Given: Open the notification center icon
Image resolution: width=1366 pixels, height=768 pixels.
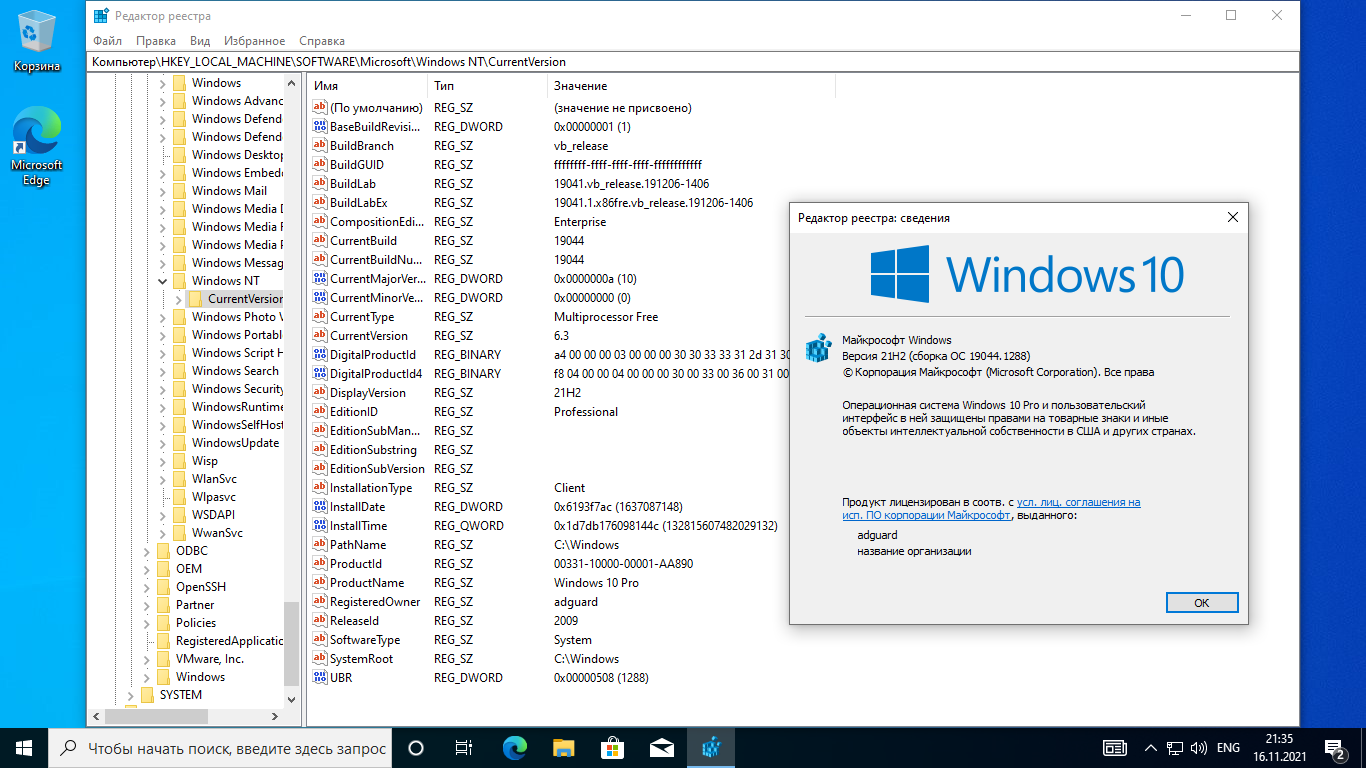Looking at the screenshot, I should [x=1335, y=747].
